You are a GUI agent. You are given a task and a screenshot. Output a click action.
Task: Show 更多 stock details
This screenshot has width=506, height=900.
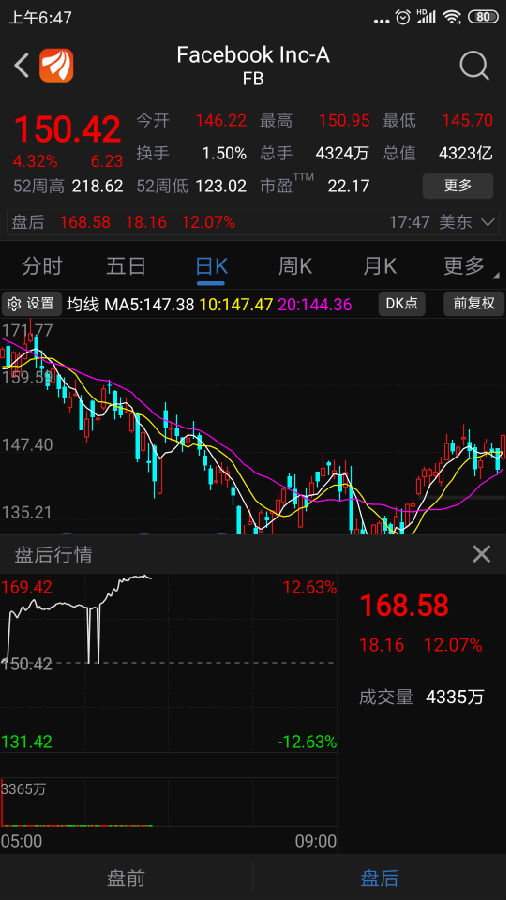(458, 185)
